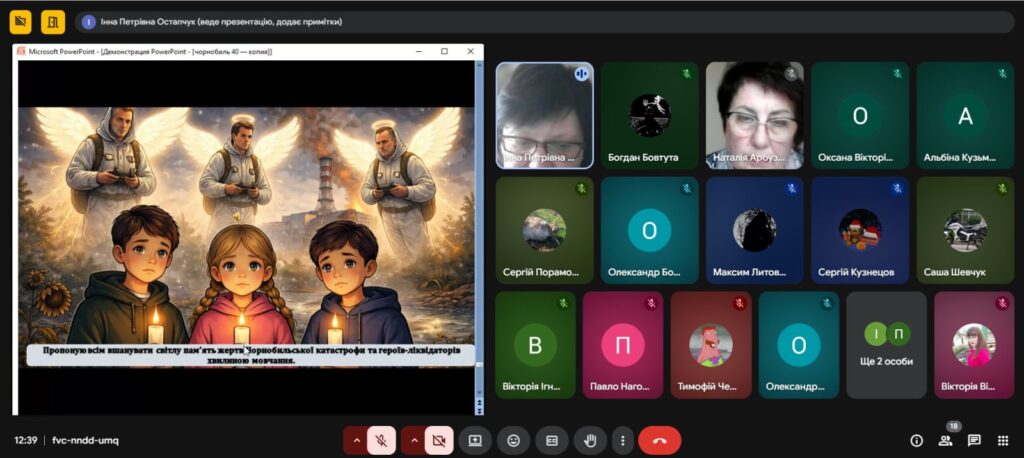Viewport: 1024px width, 458px height.
Task: Turn on the camera
Action: point(438,440)
